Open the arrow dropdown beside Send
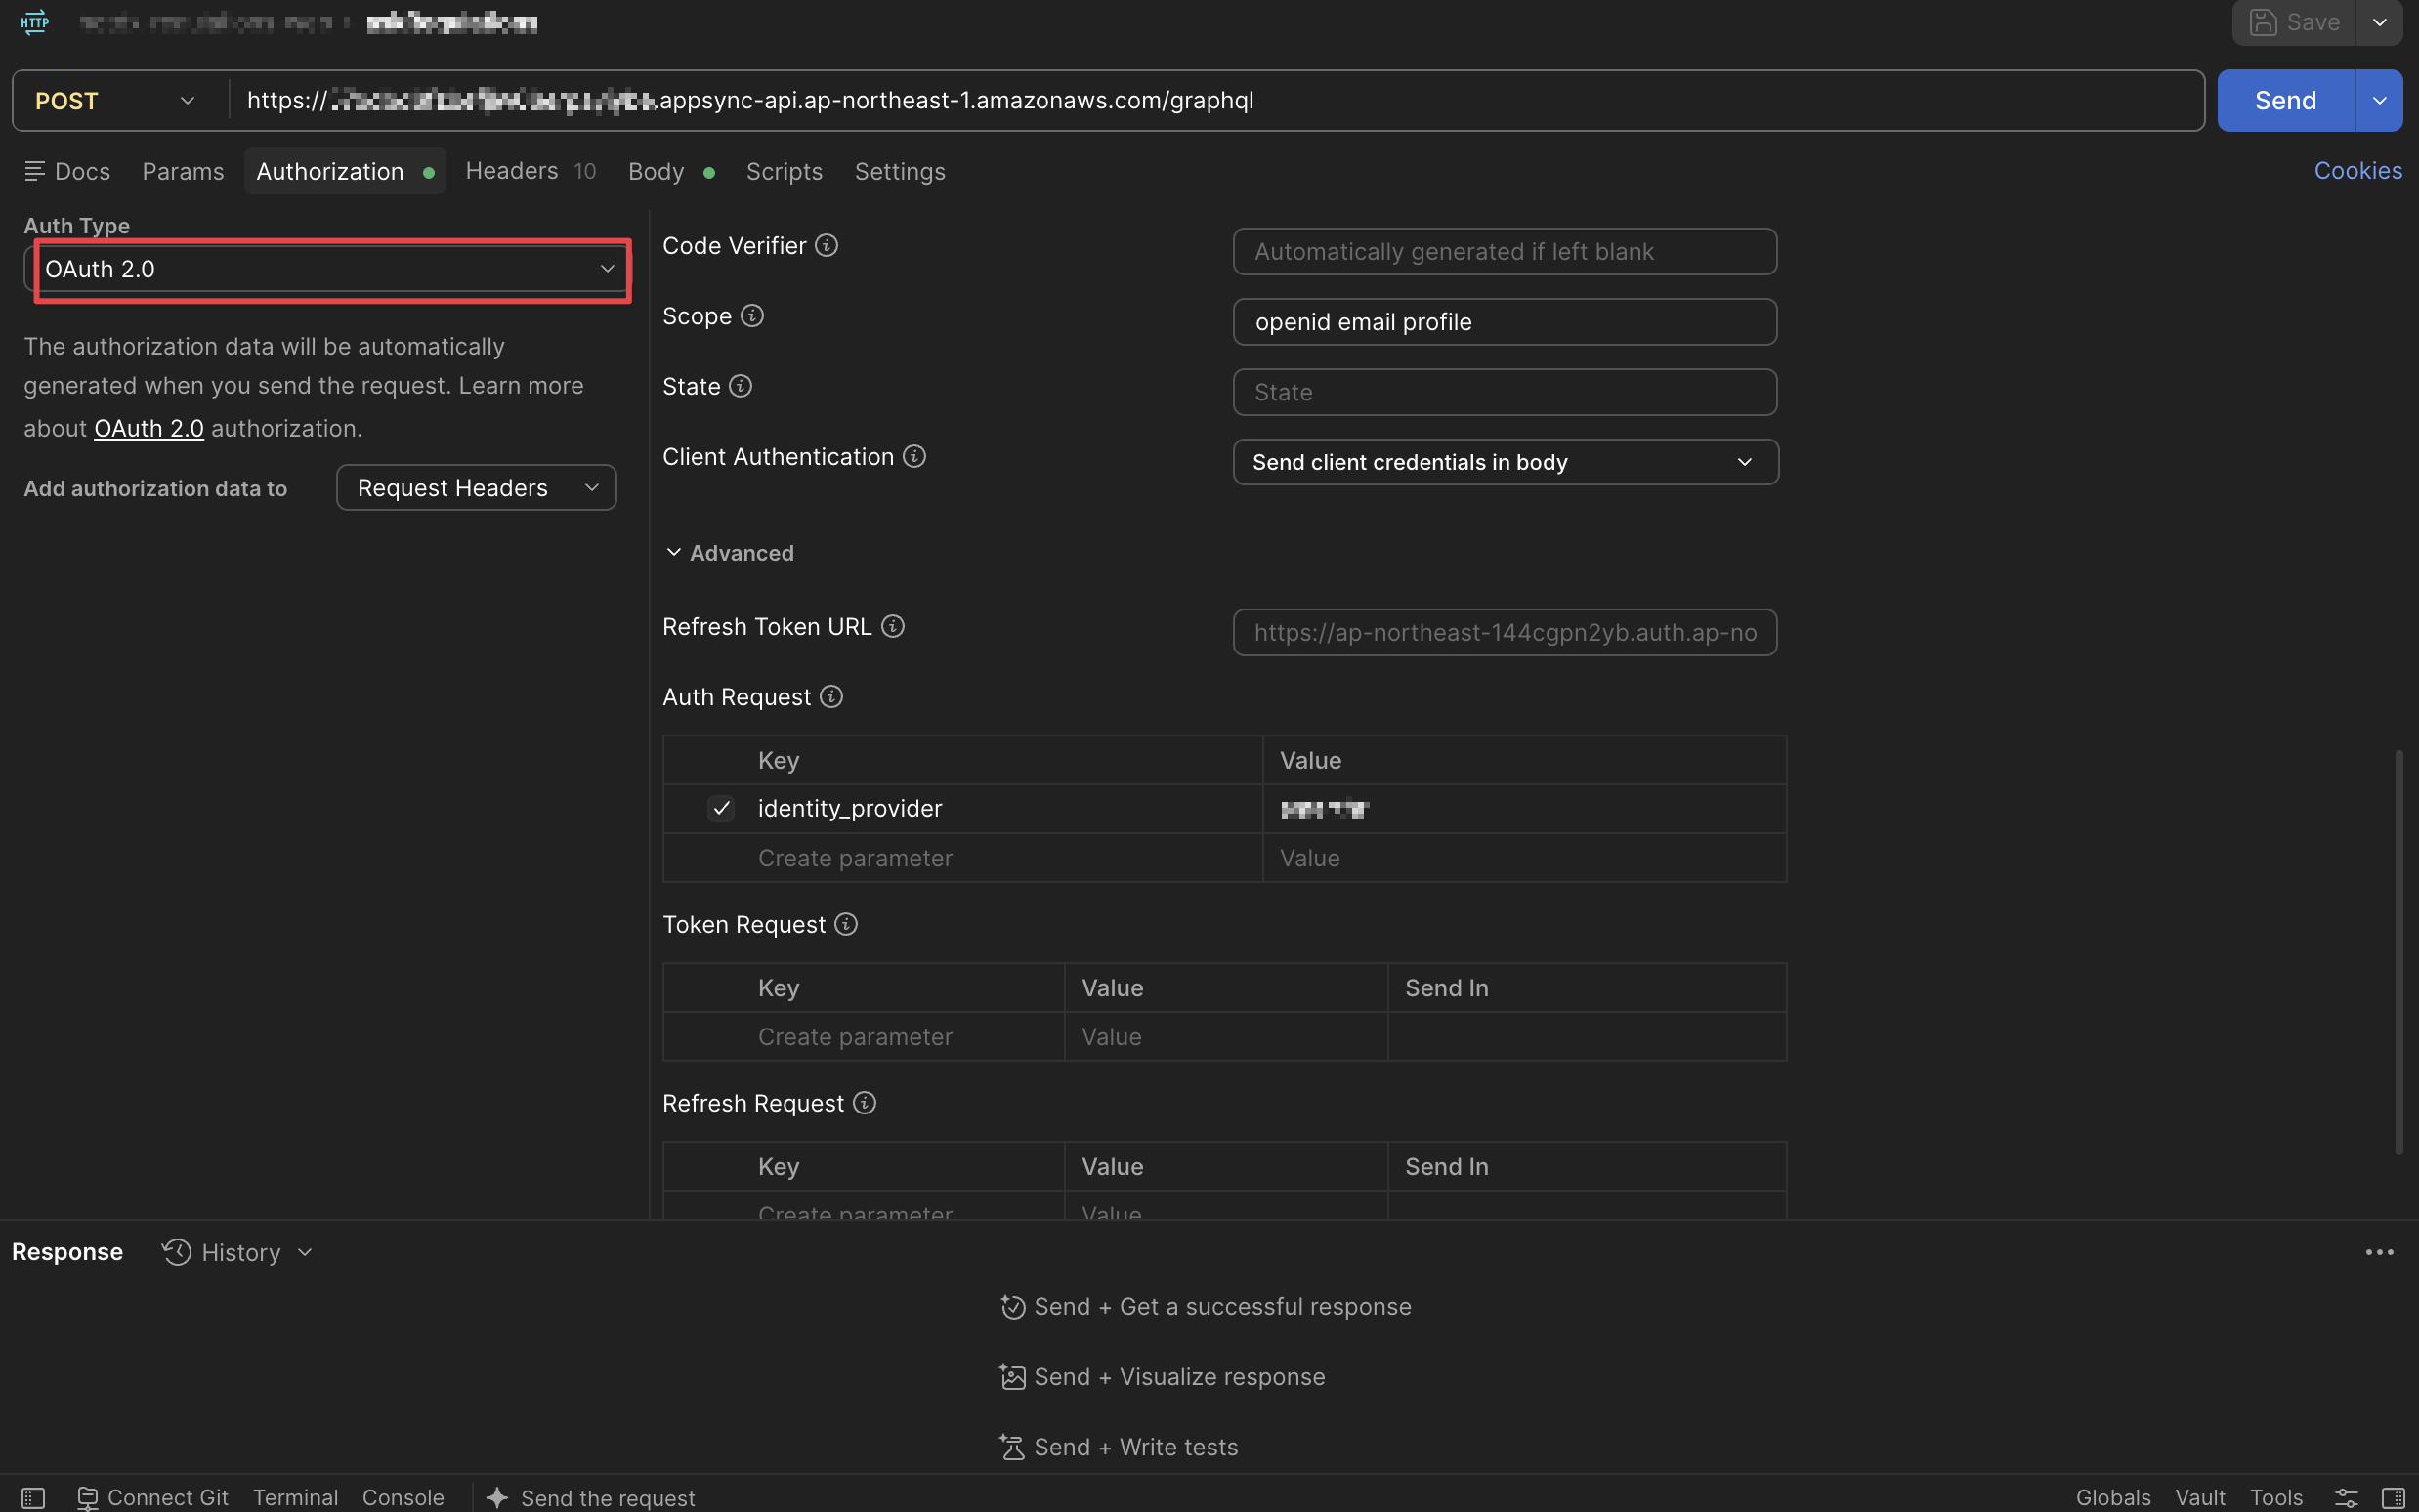Viewport: 2419px width, 1512px height. (2379, 100)
